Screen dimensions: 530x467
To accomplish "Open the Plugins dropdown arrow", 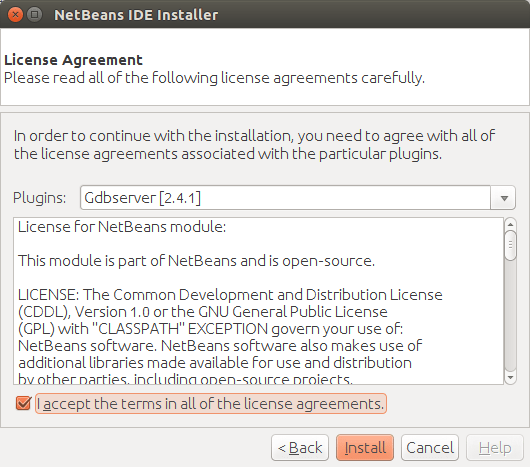I will click(x=504, y=198).
